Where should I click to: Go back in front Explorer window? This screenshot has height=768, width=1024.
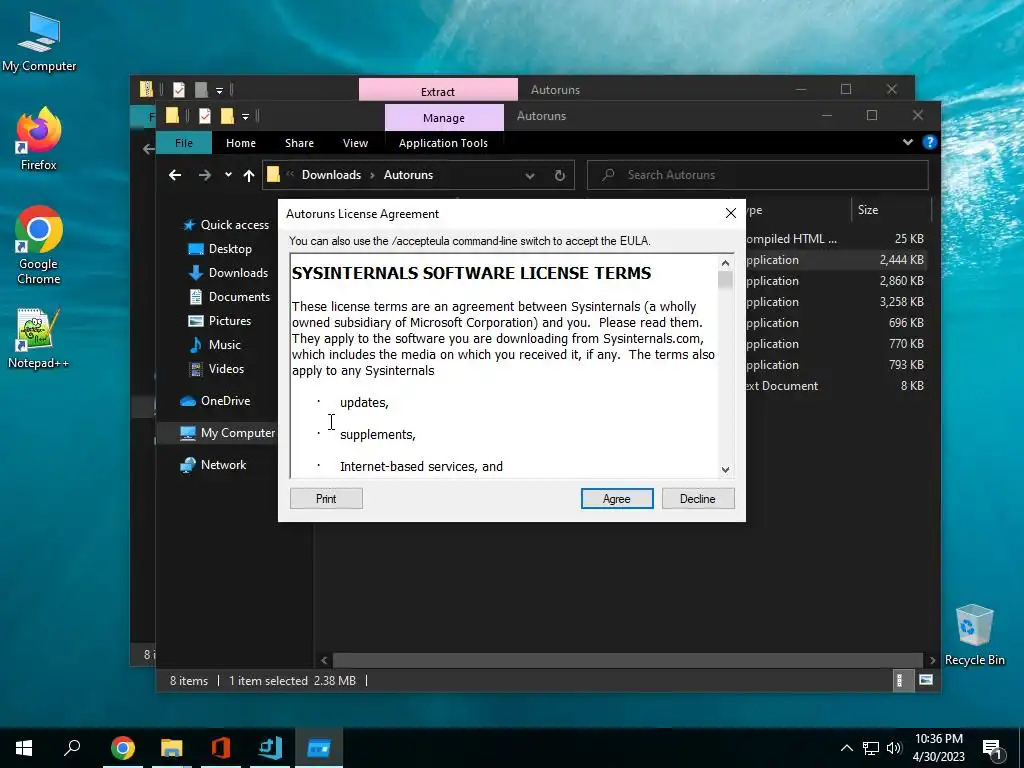(x=175, y=175)
